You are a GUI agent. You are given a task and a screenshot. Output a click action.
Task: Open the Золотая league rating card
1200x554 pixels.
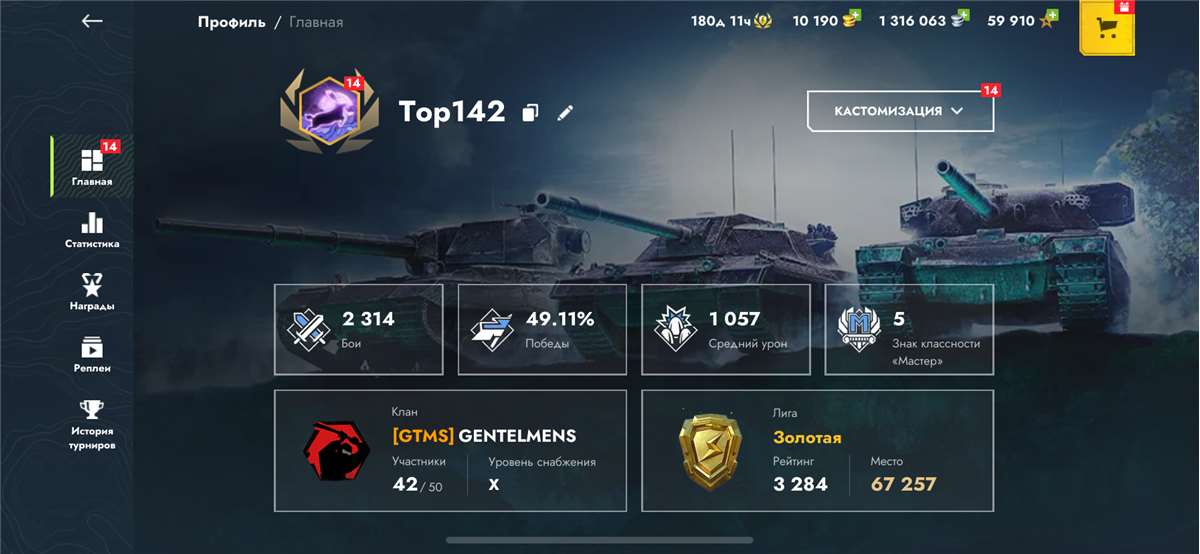(x=817, y=450)
